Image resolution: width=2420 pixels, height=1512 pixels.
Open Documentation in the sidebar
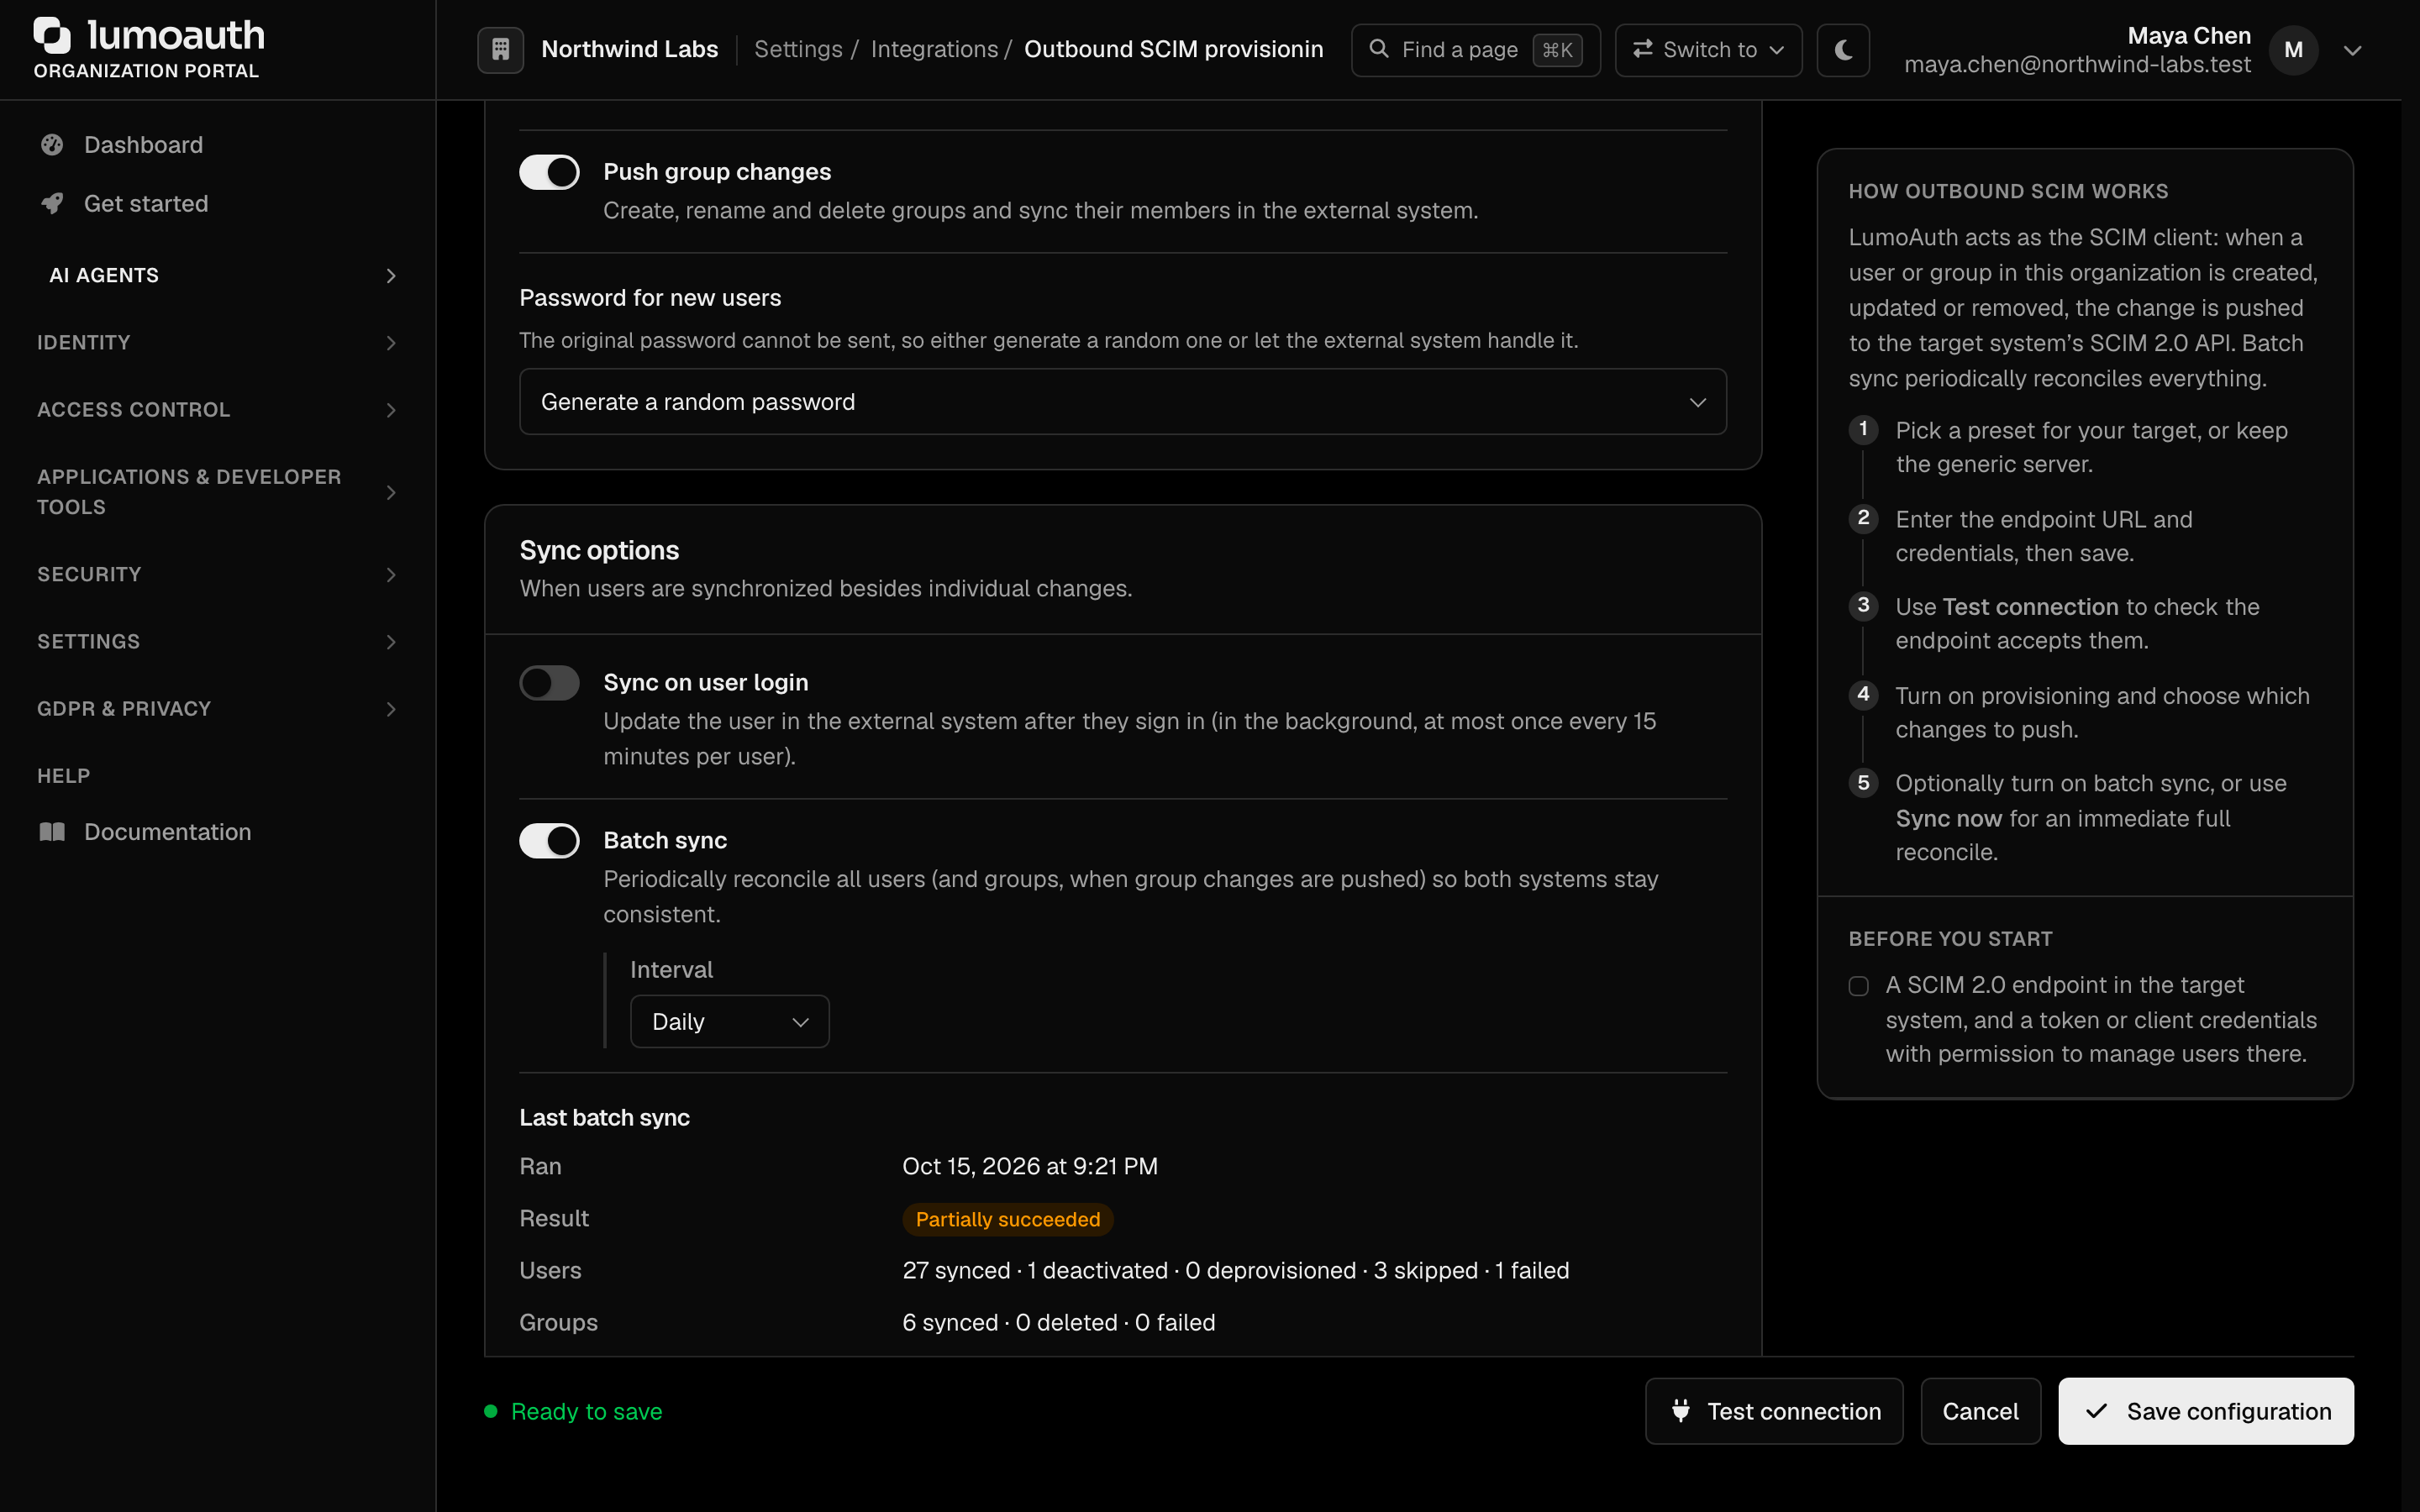click(218, 832)
